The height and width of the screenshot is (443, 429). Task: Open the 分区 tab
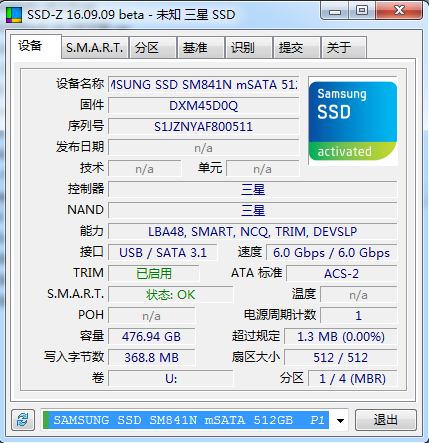click(153, 48)
